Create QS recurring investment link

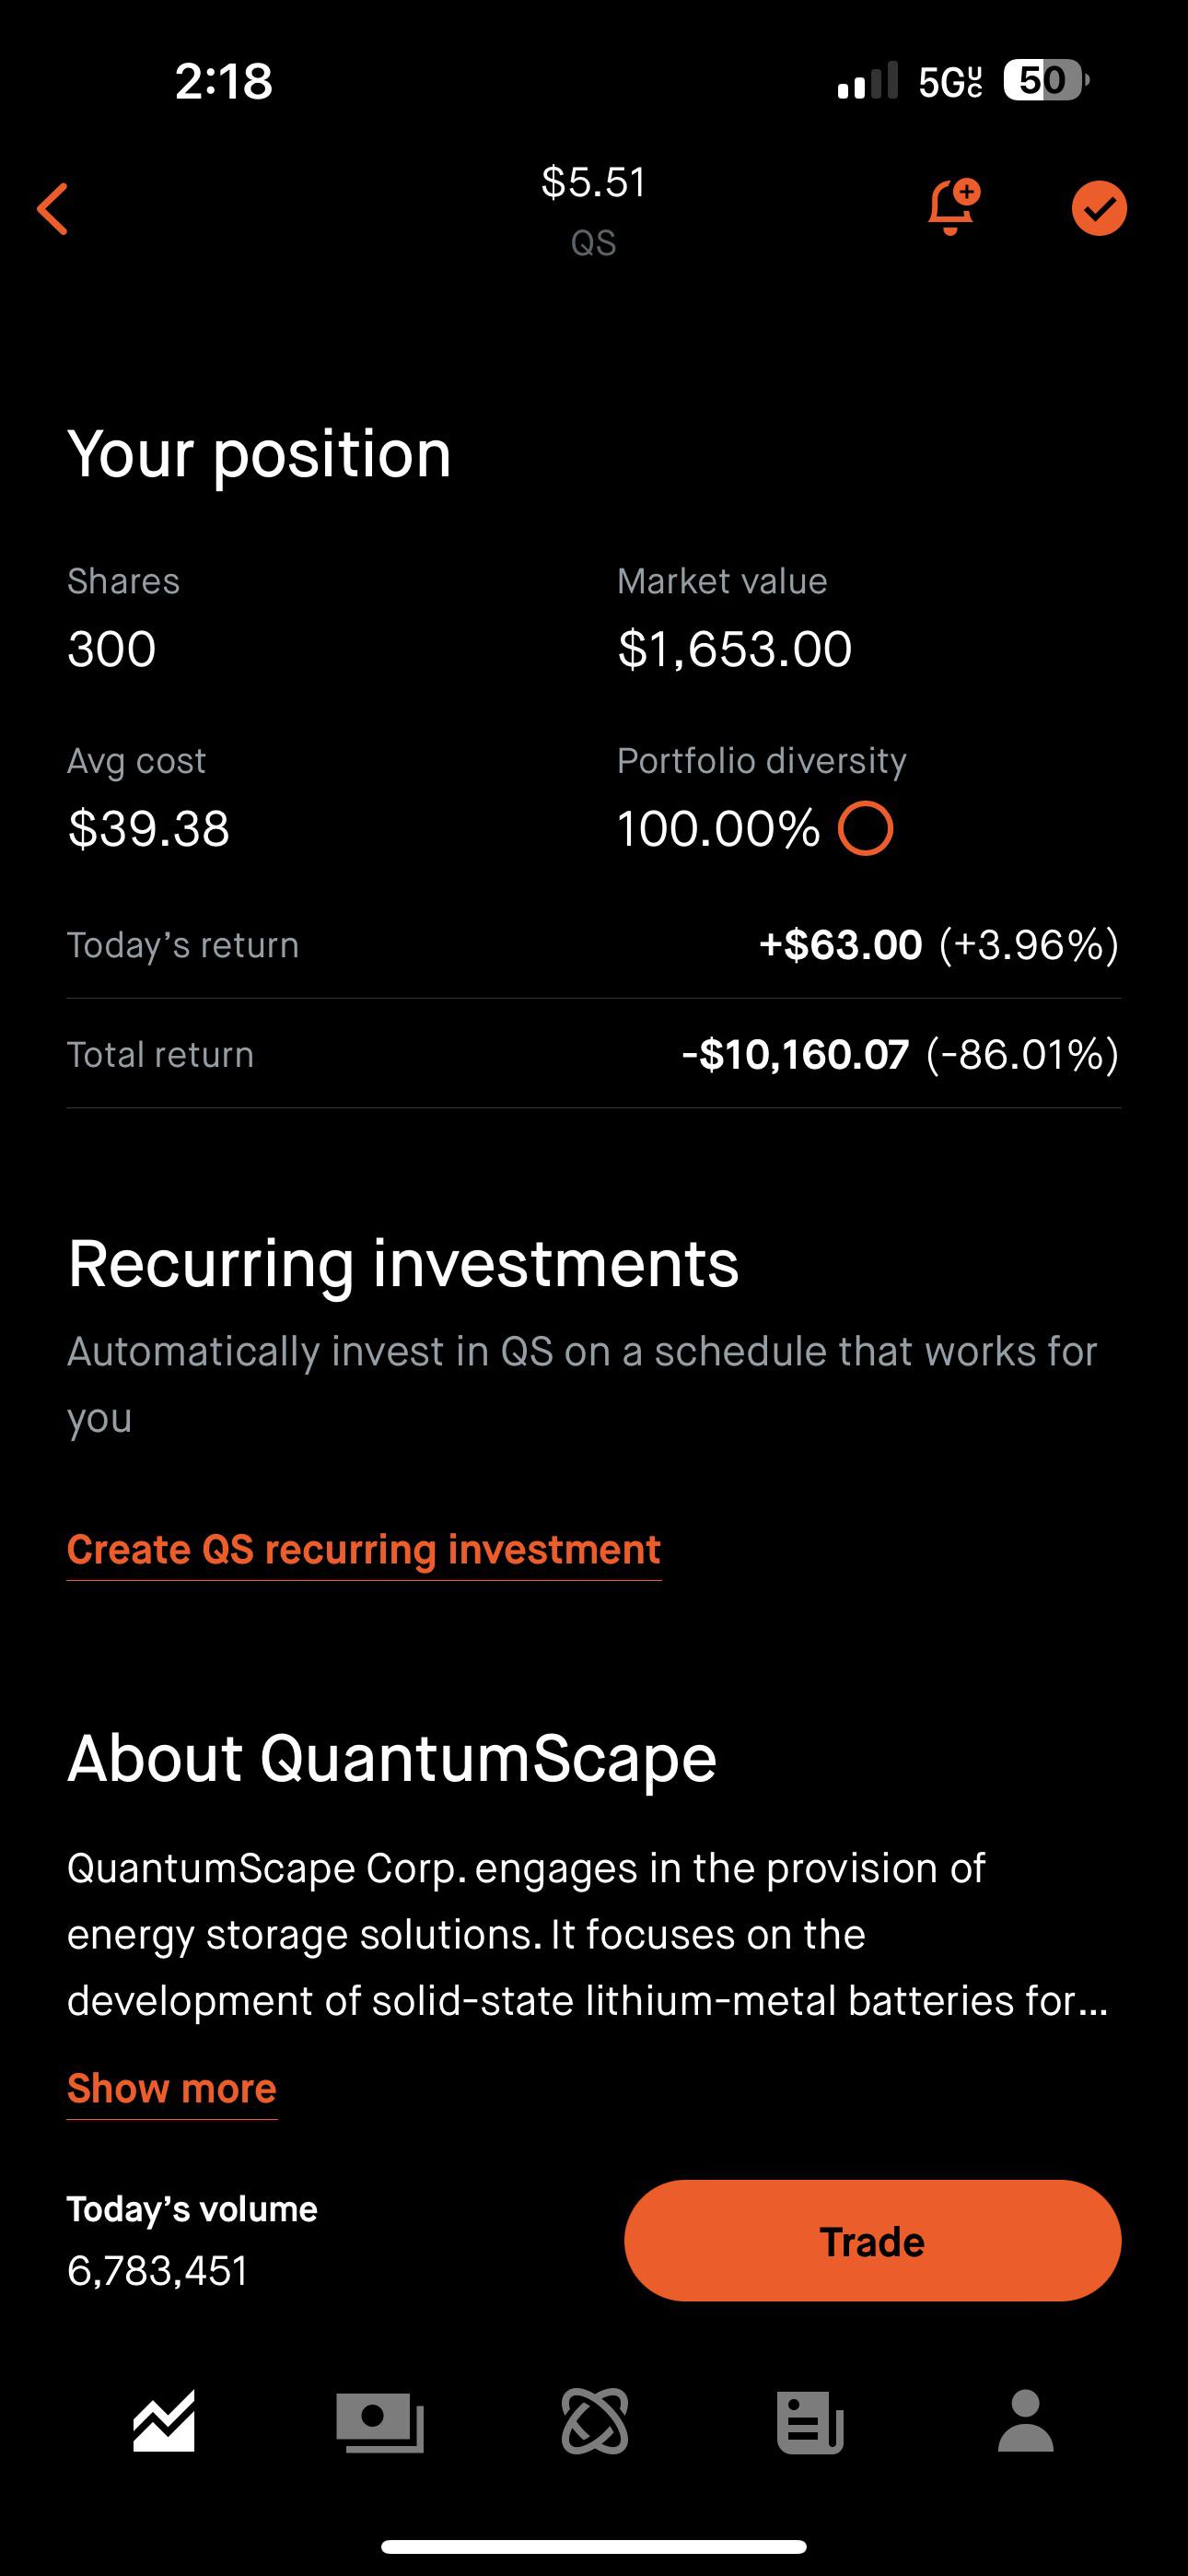tap(364, 1549)
